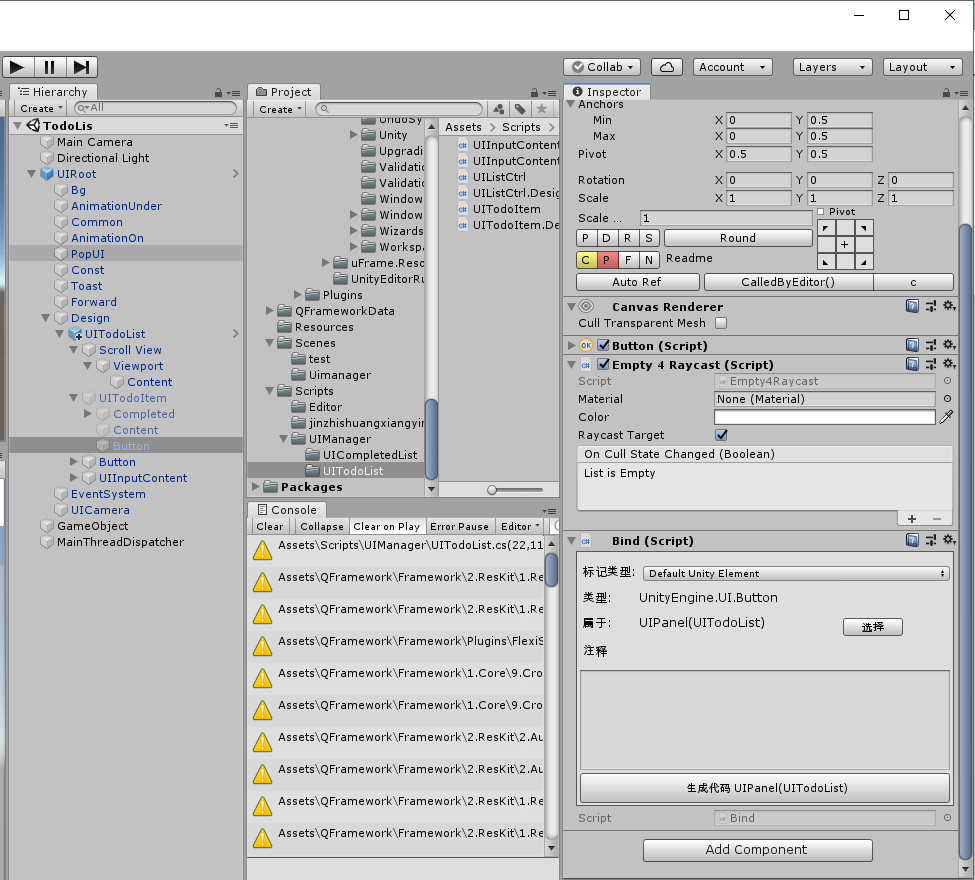The image size is (975, 880).
Task: Click the Pause icon next to Play
Action: coord(50,67)
